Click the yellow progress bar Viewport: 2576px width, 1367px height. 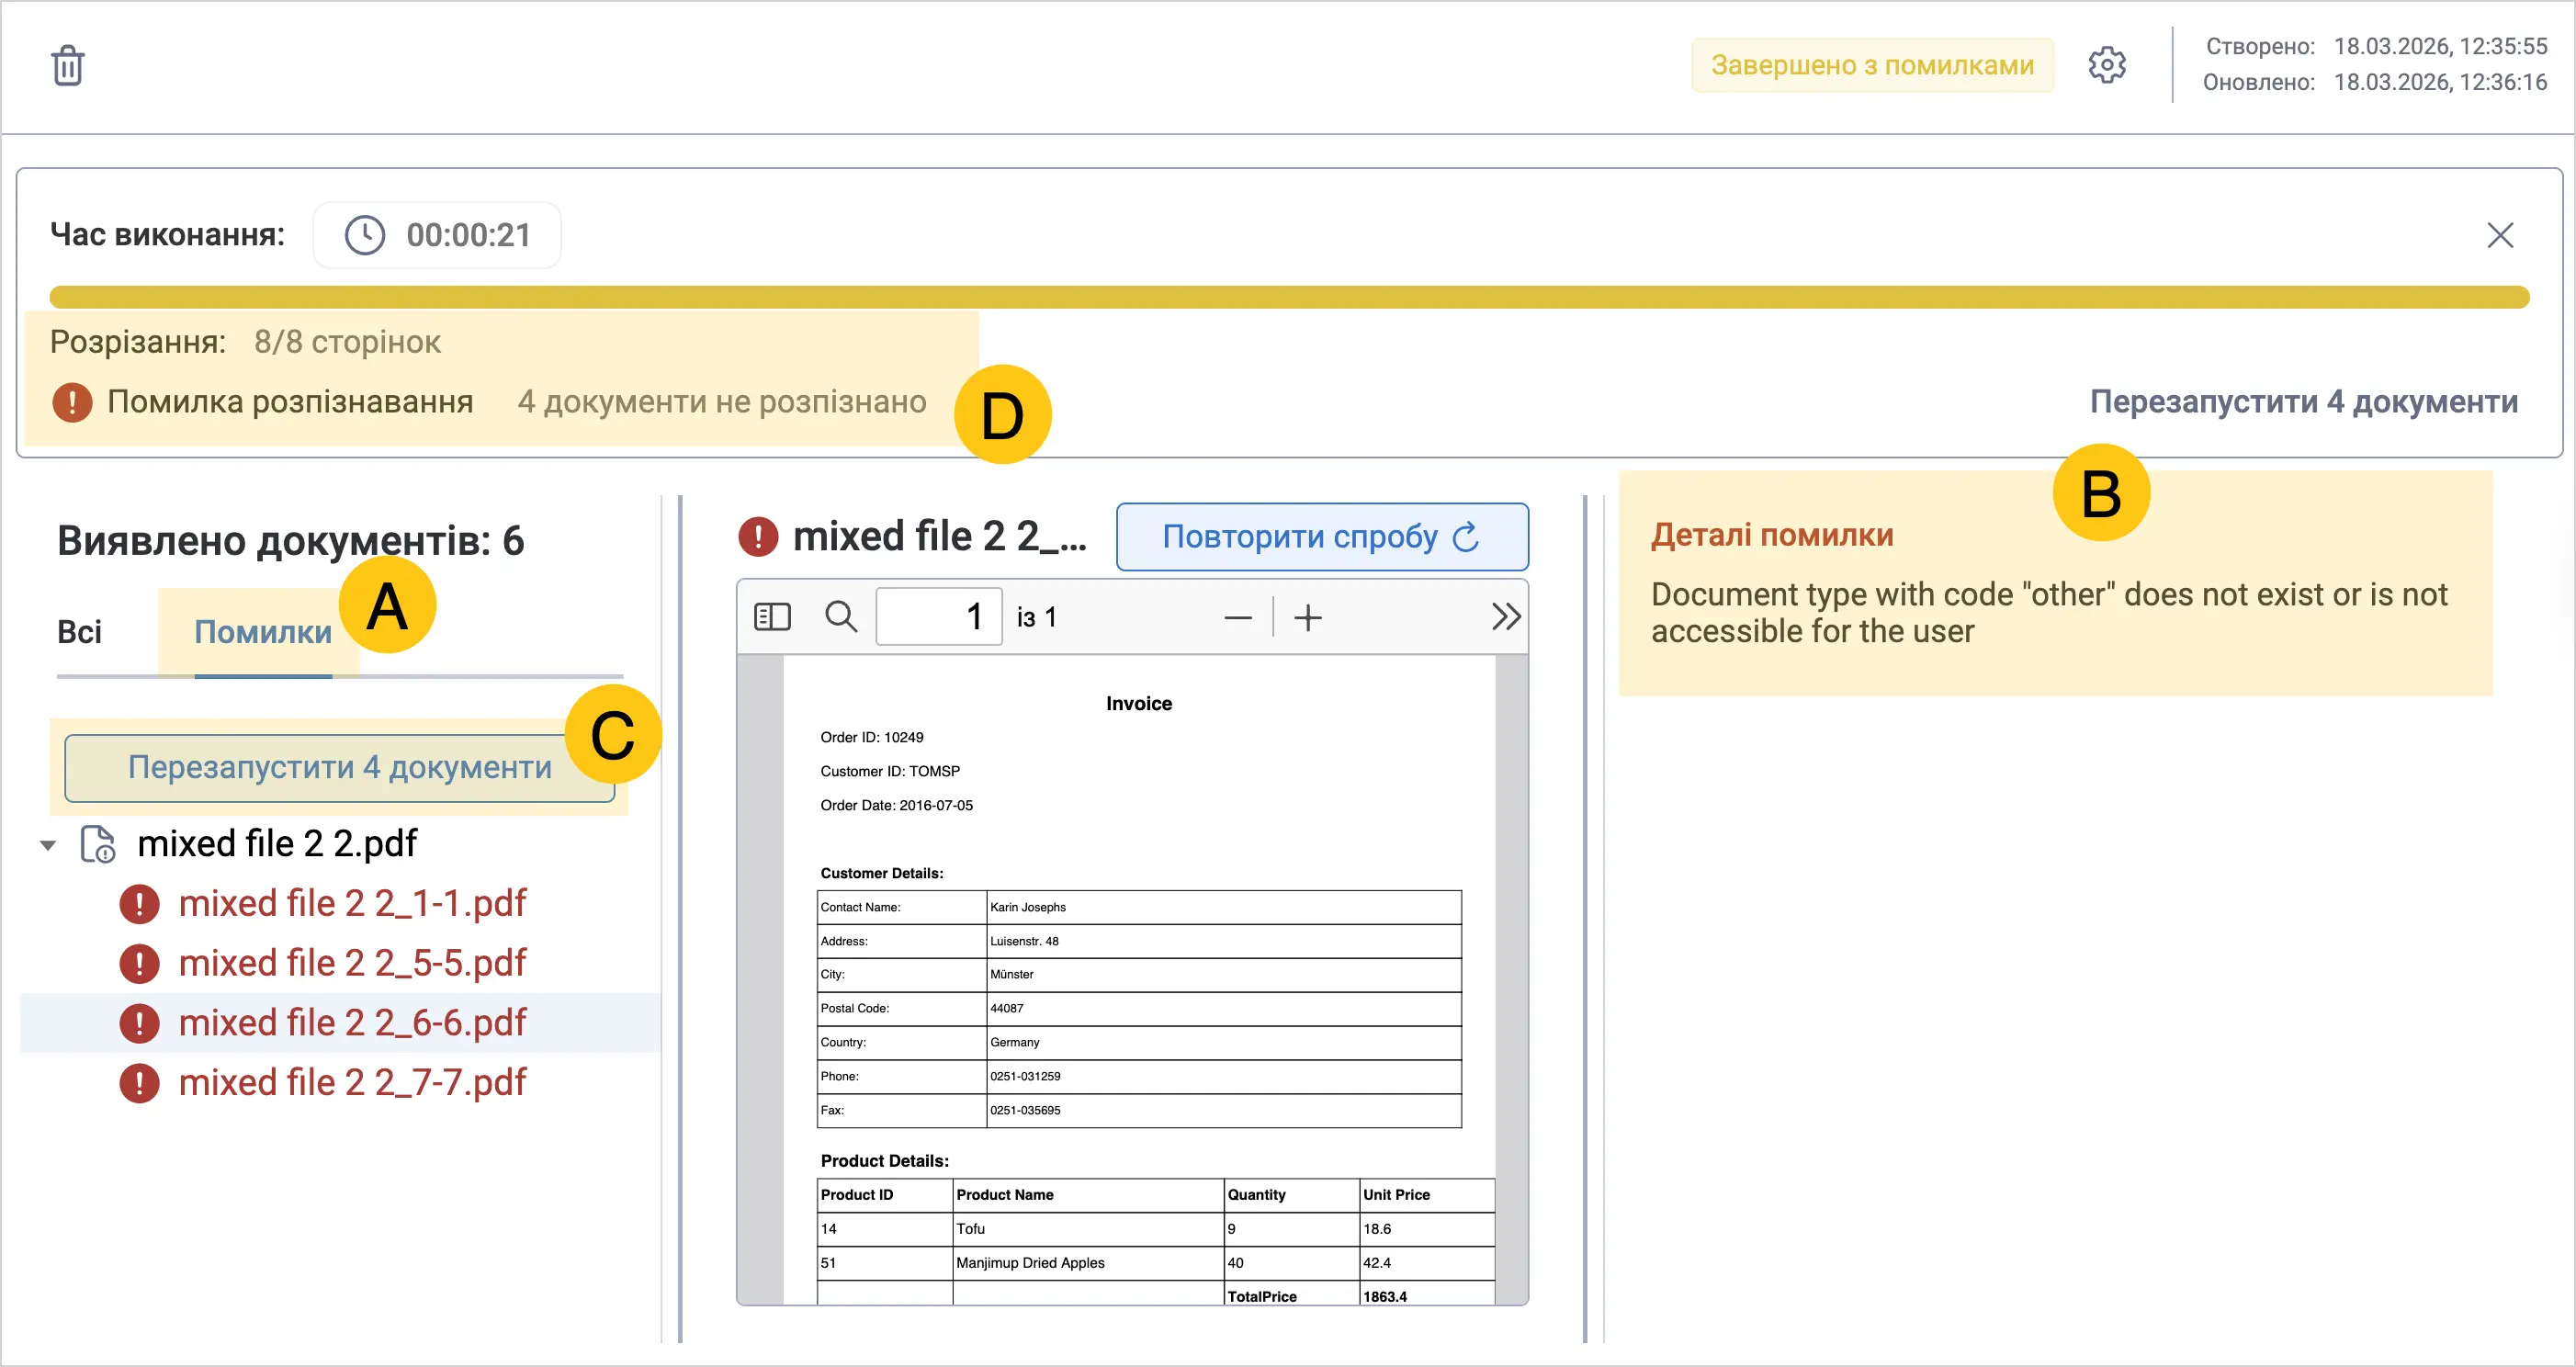pyautogui.click(x=1289, y=297)
